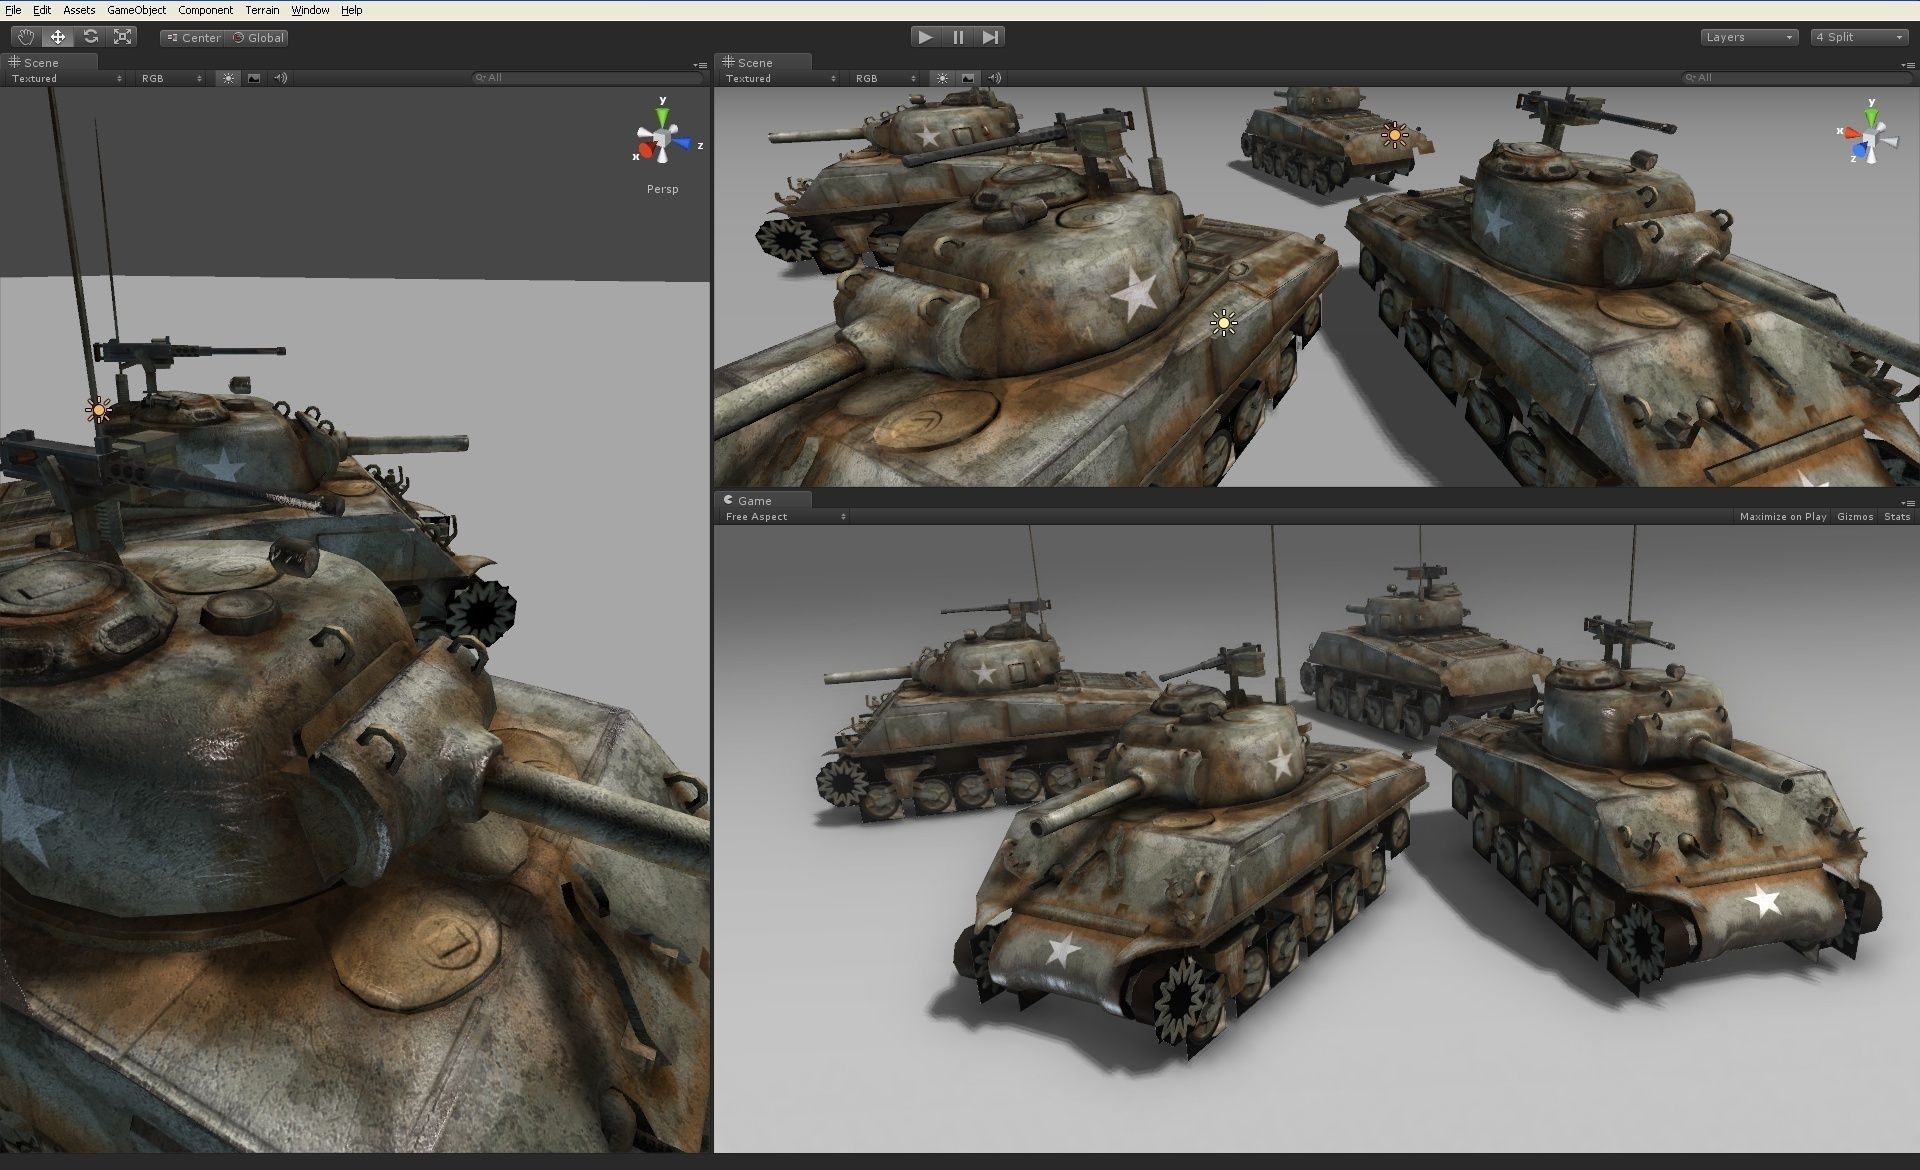Click the Gizmos button in the Game view
The image size is (1920, 1170).
[x=1854, y=517]
